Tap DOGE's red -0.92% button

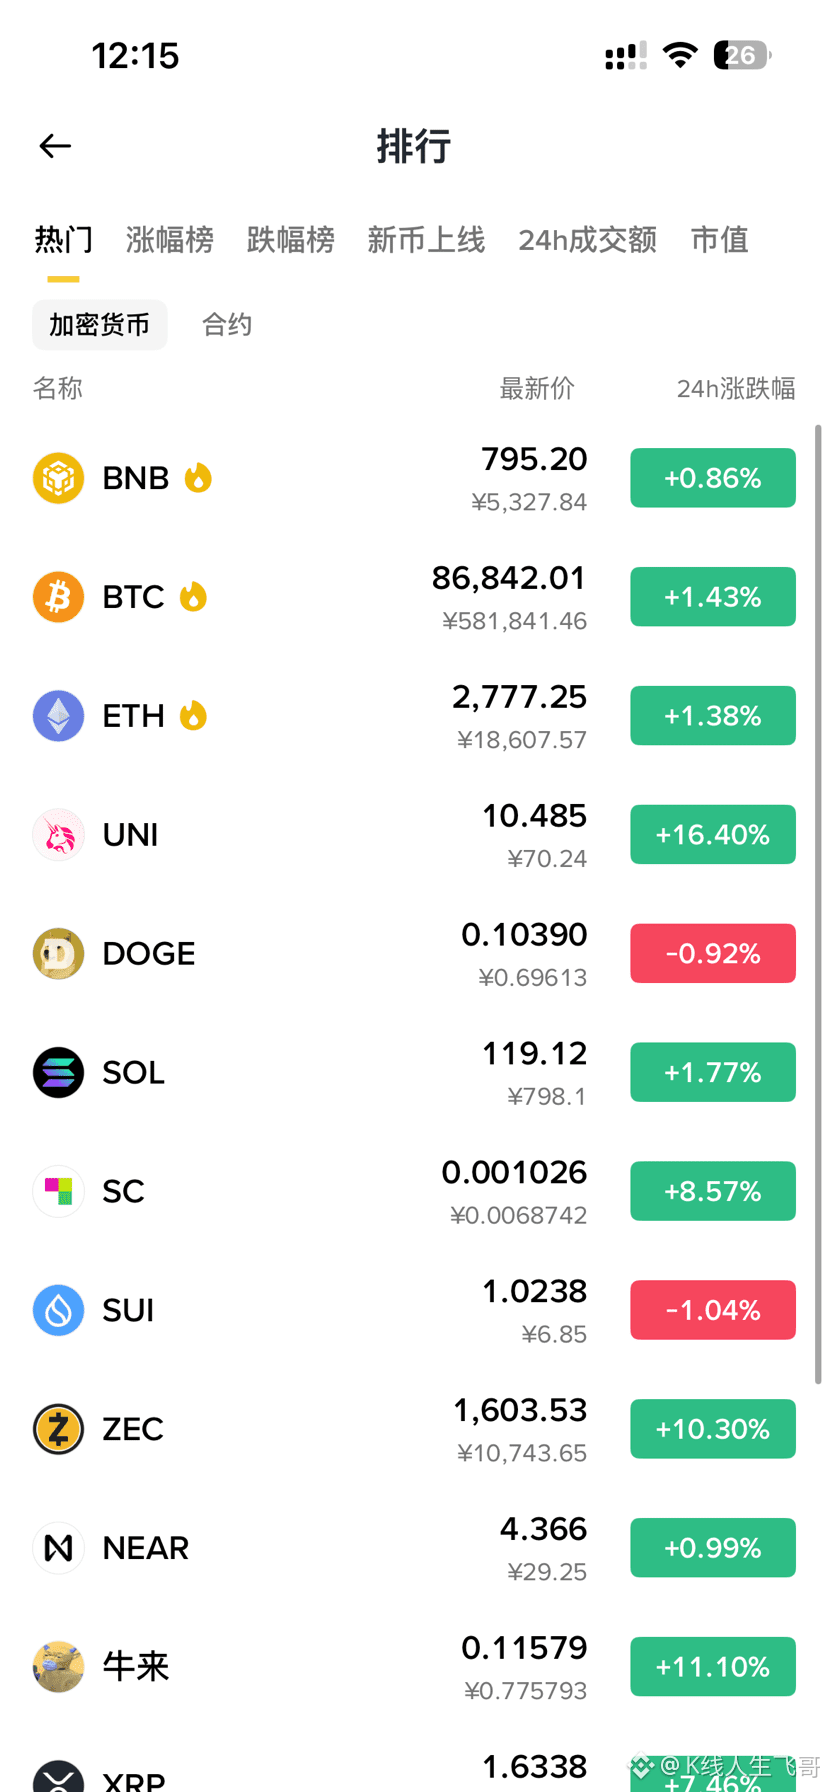coord(713,953)
